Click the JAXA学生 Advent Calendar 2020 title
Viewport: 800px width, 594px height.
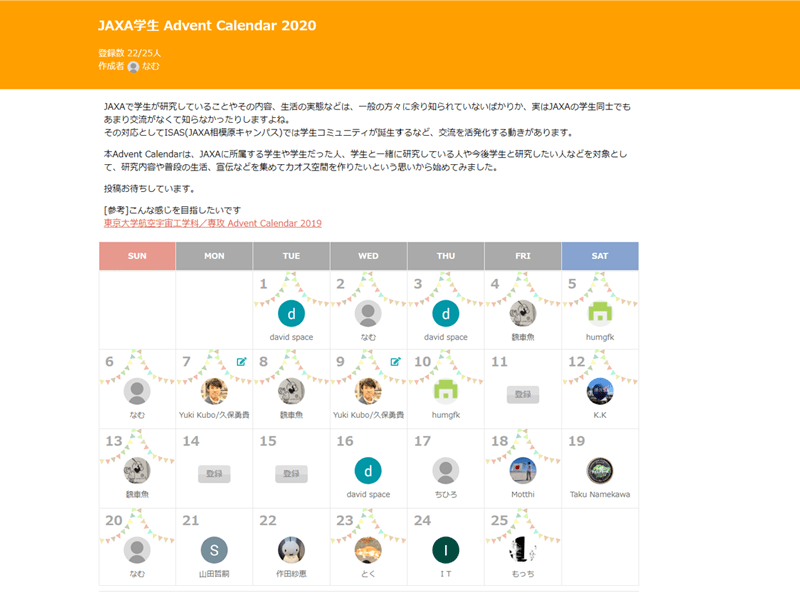(x=207, y=26)
